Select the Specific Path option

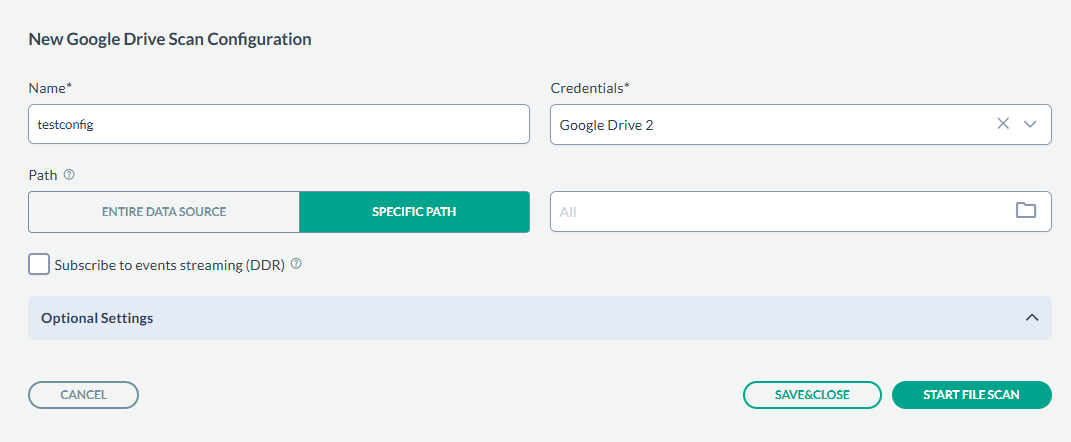(x=414, y=212)
